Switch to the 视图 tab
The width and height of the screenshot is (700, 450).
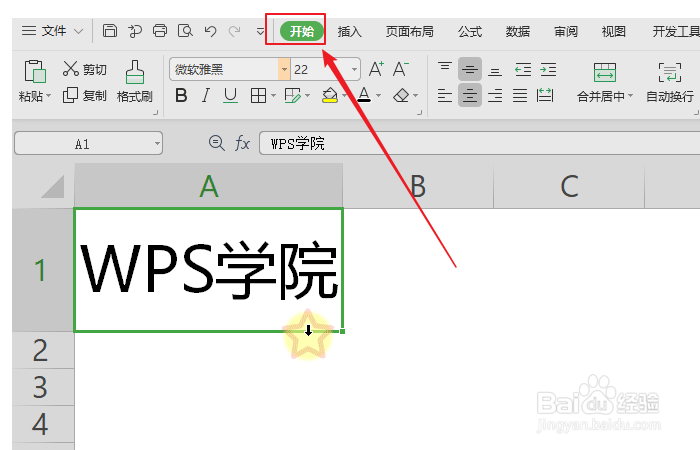pos(613,31)
